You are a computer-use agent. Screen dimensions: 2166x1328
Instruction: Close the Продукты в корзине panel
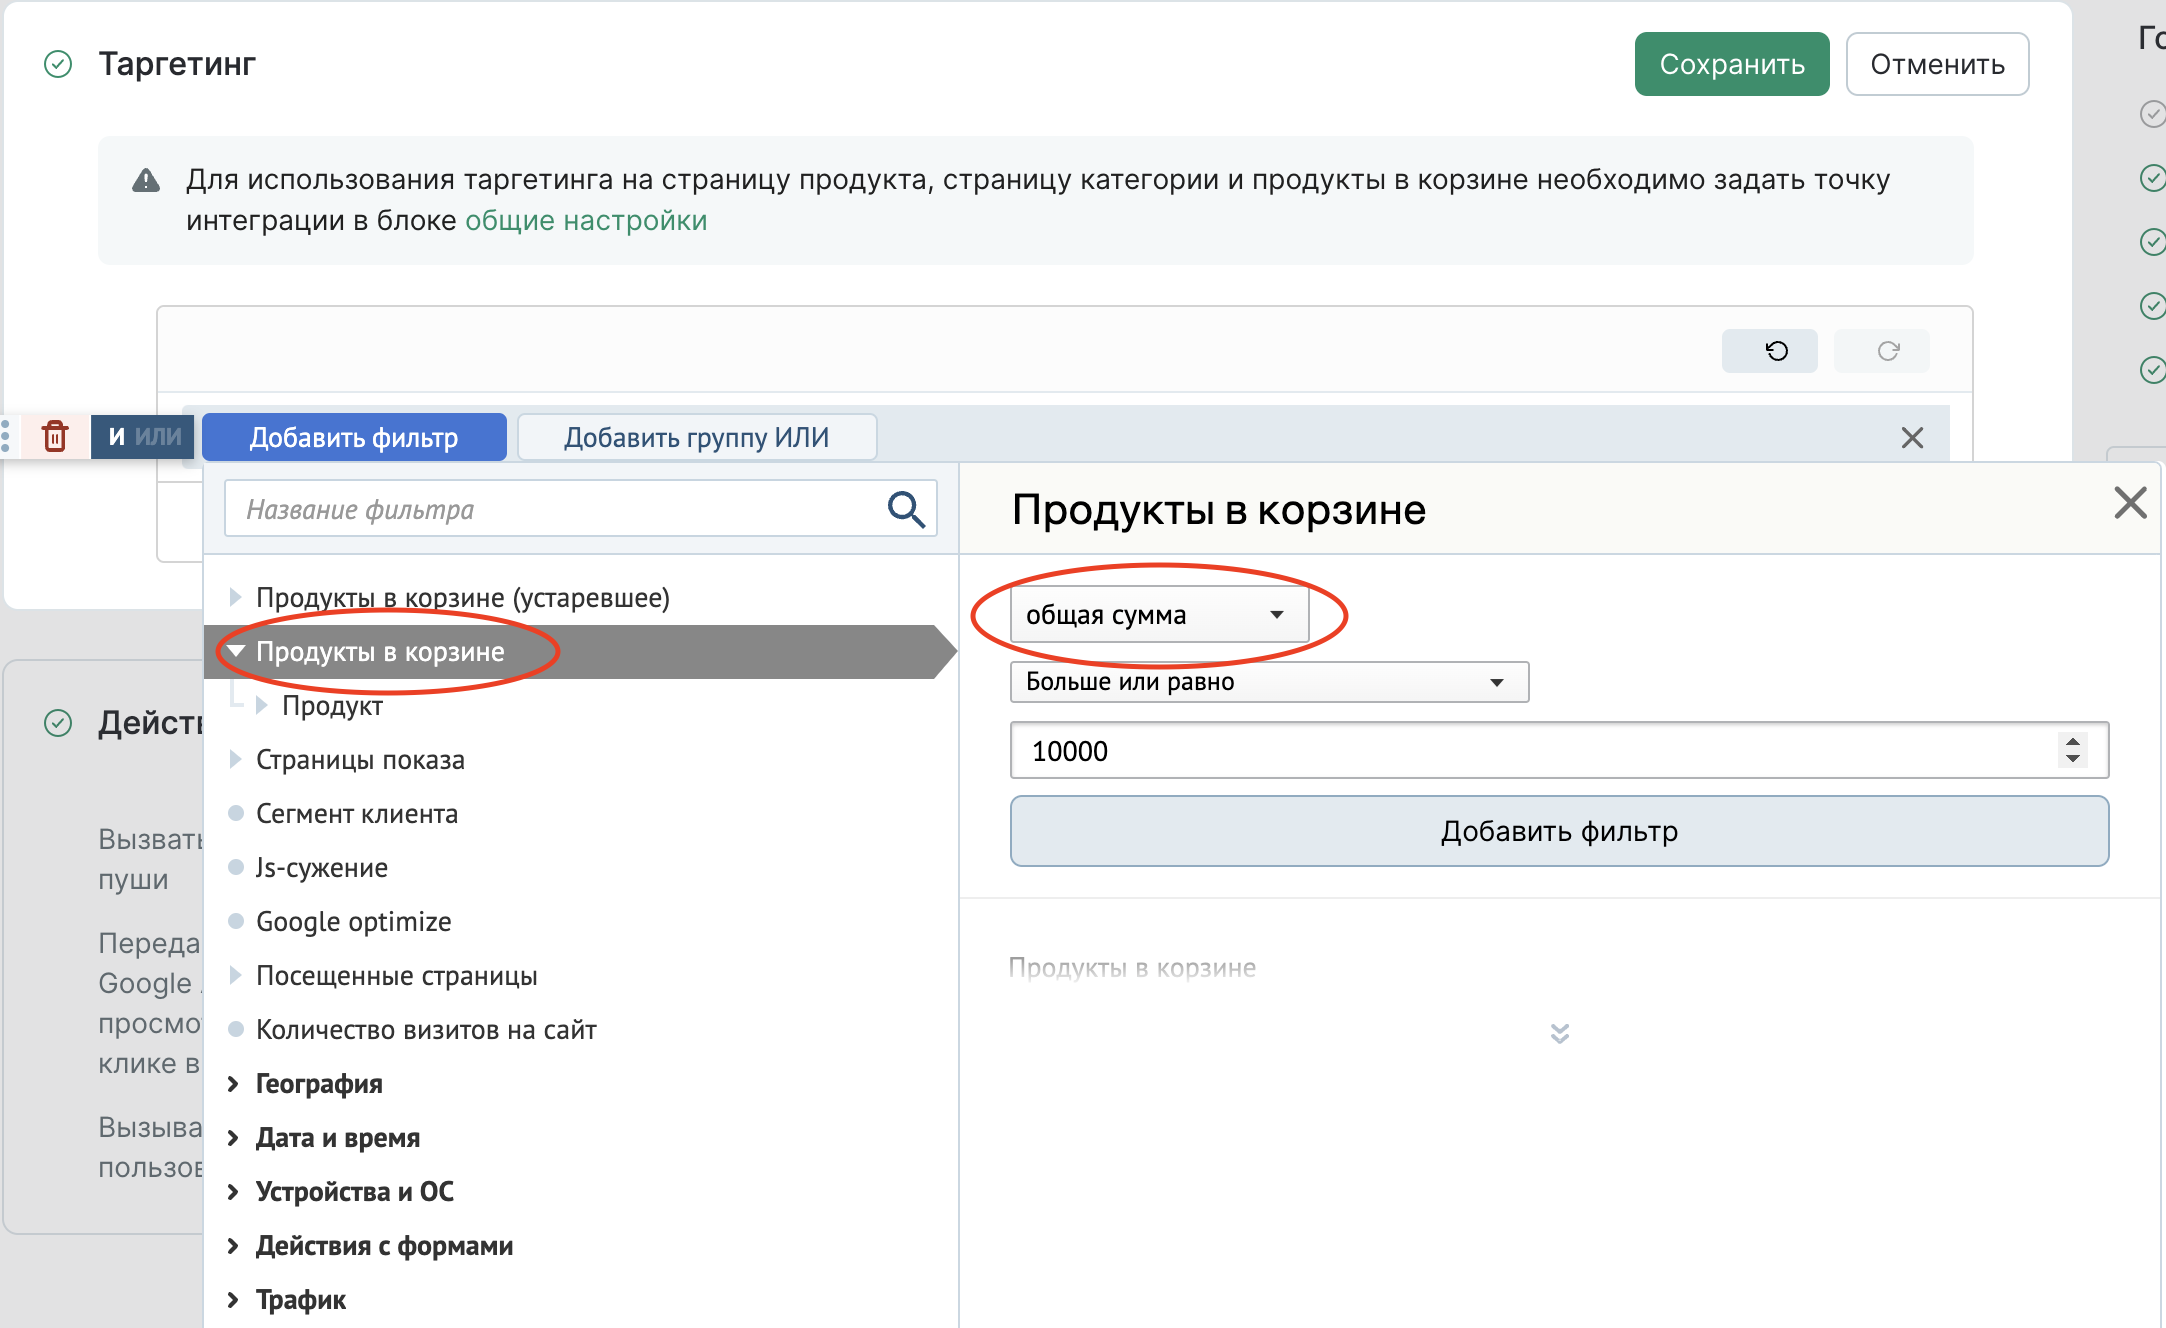pos(2130,502)
